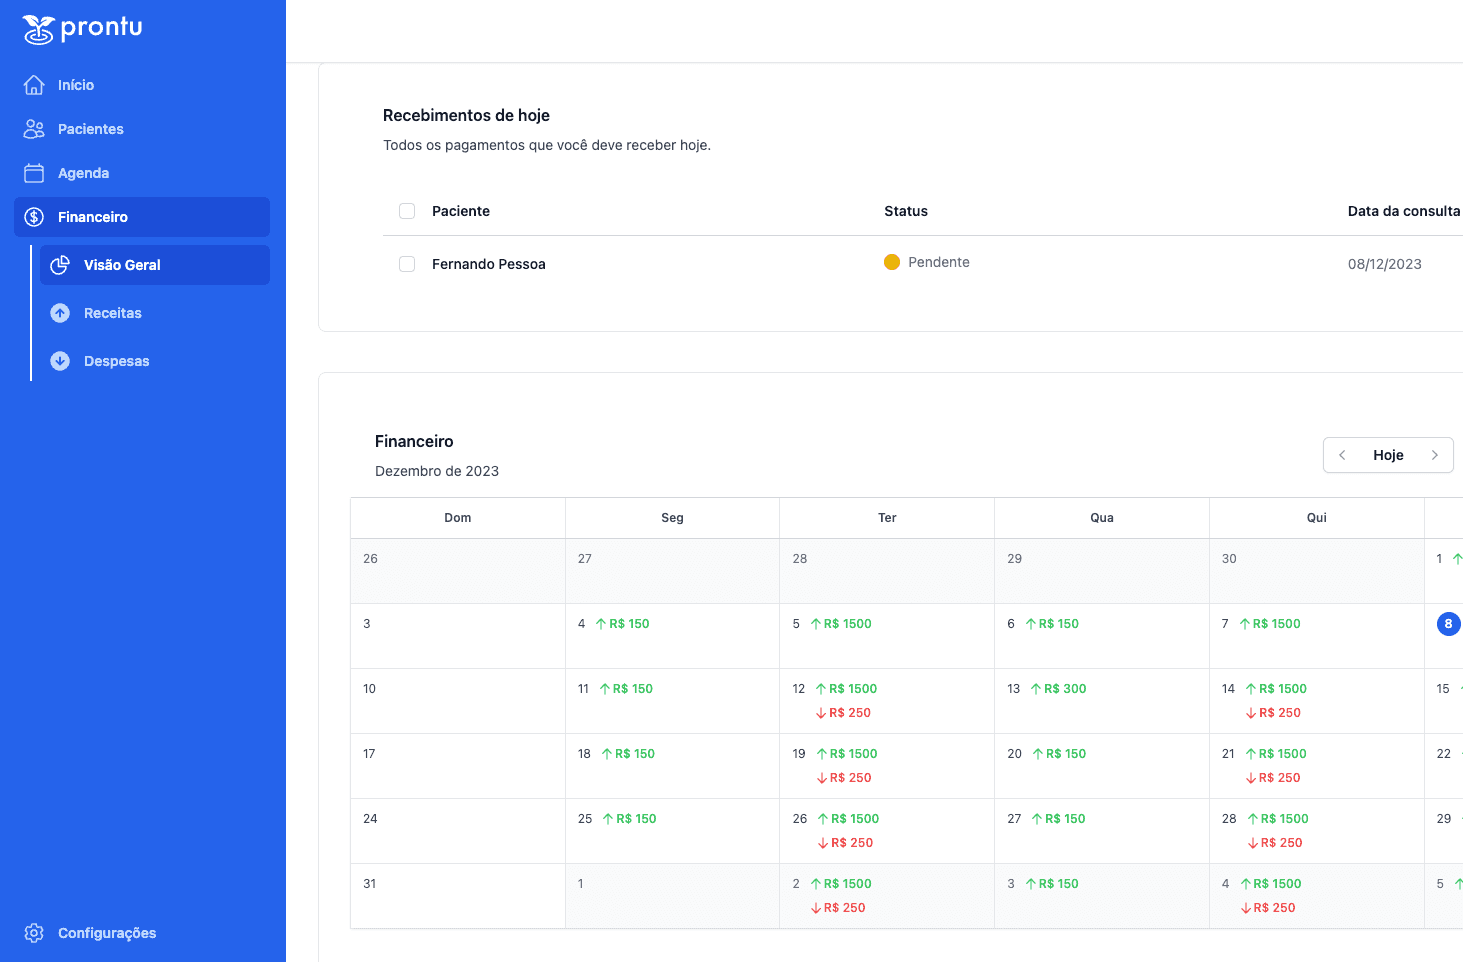1463x962 pixels.
Task: Select Financeiro in the sidebar
Action: [142, 217]
